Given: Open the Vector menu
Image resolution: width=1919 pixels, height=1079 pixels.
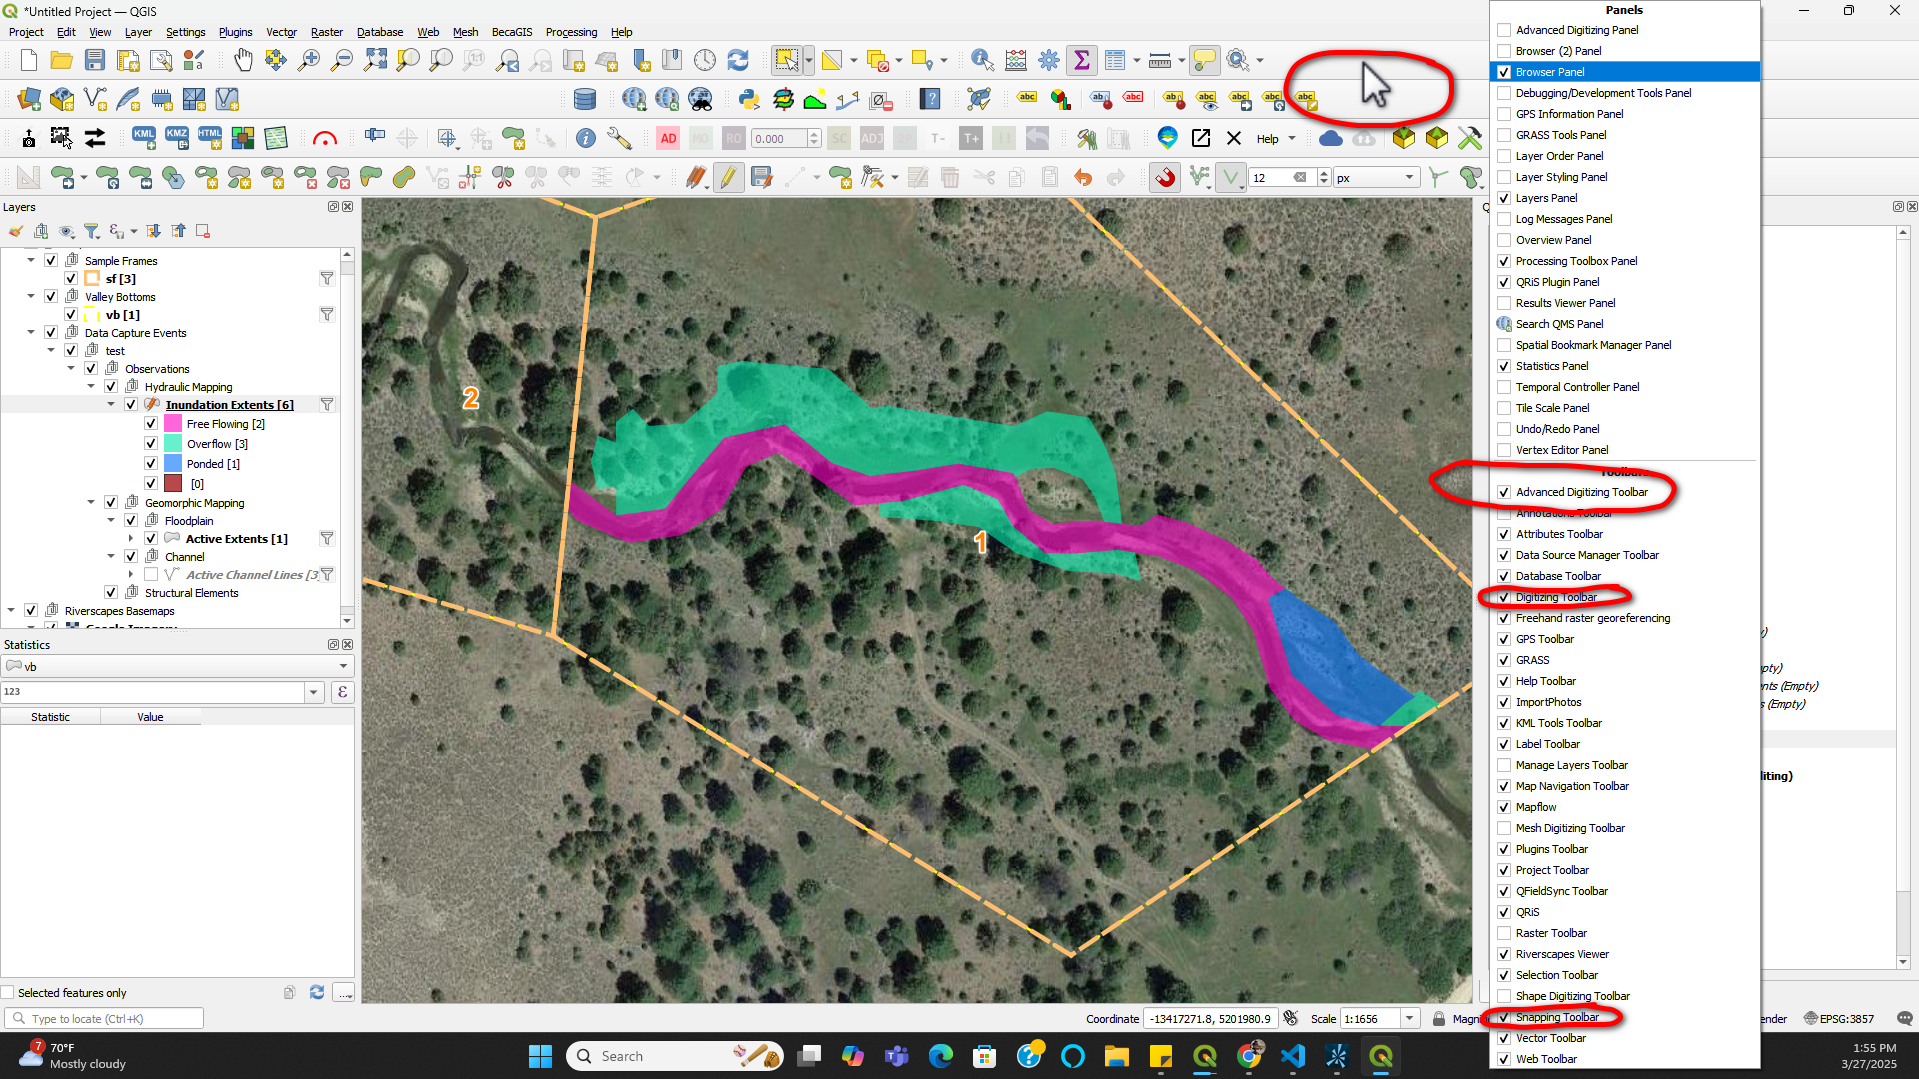Looking at the screenshot, I should pos(281,32).
